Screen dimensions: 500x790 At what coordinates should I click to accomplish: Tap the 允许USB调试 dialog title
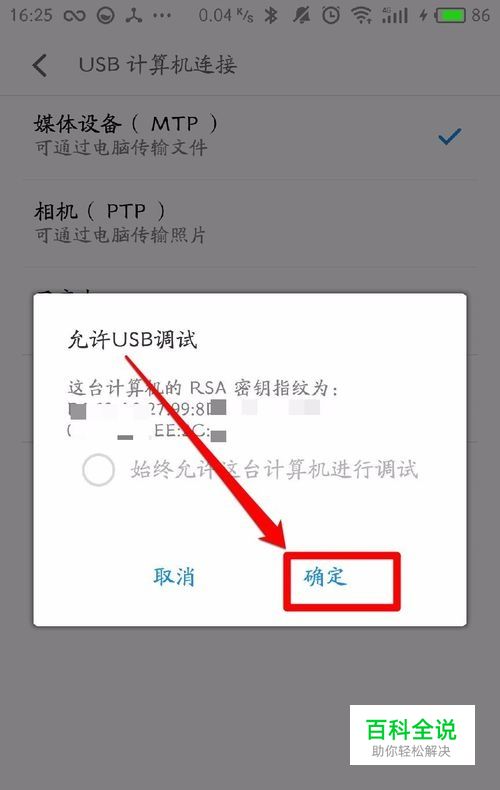(133, 340)
